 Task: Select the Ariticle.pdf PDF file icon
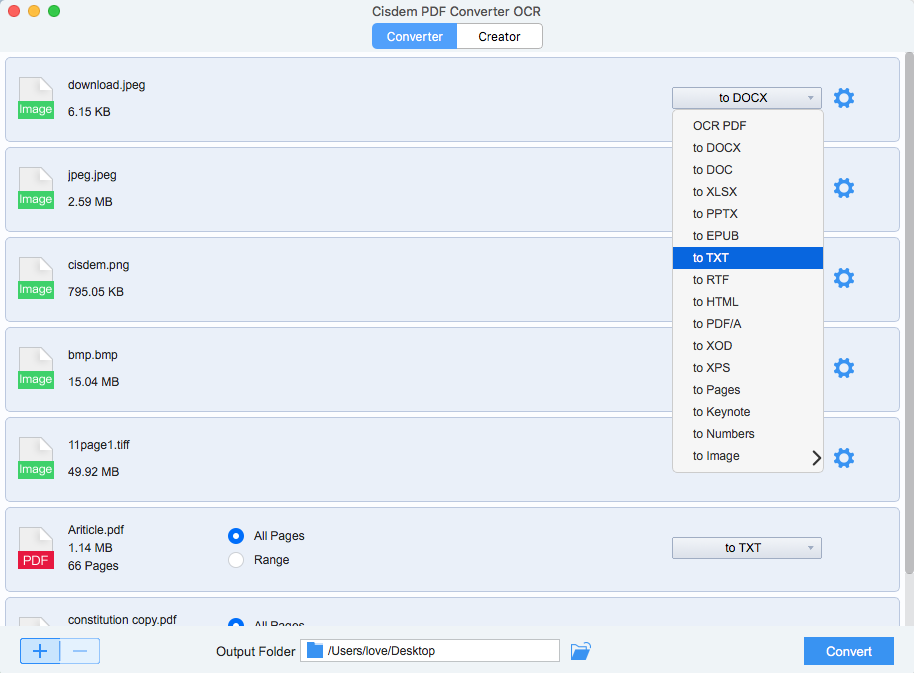click(36, 548)
